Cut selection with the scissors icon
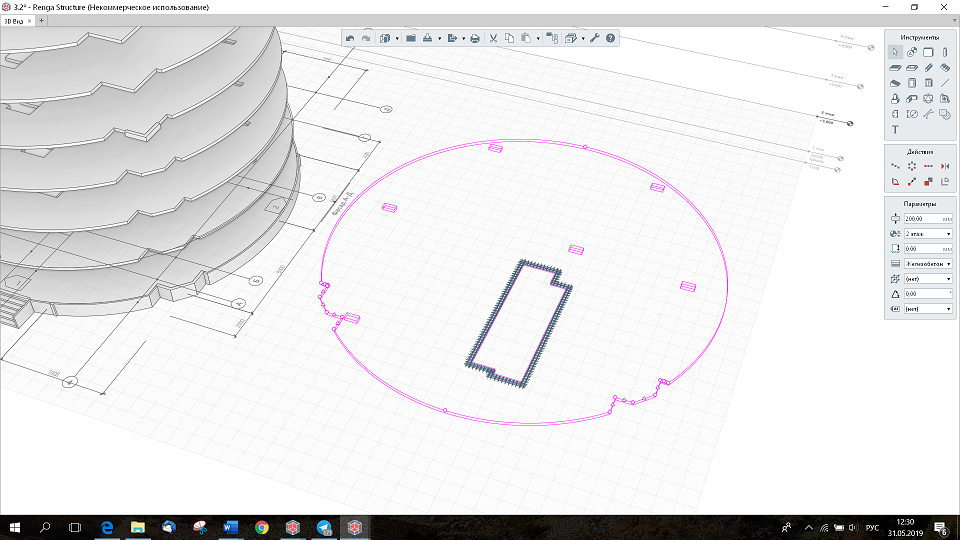Screen dimensions: 960x540 (493, 38)
